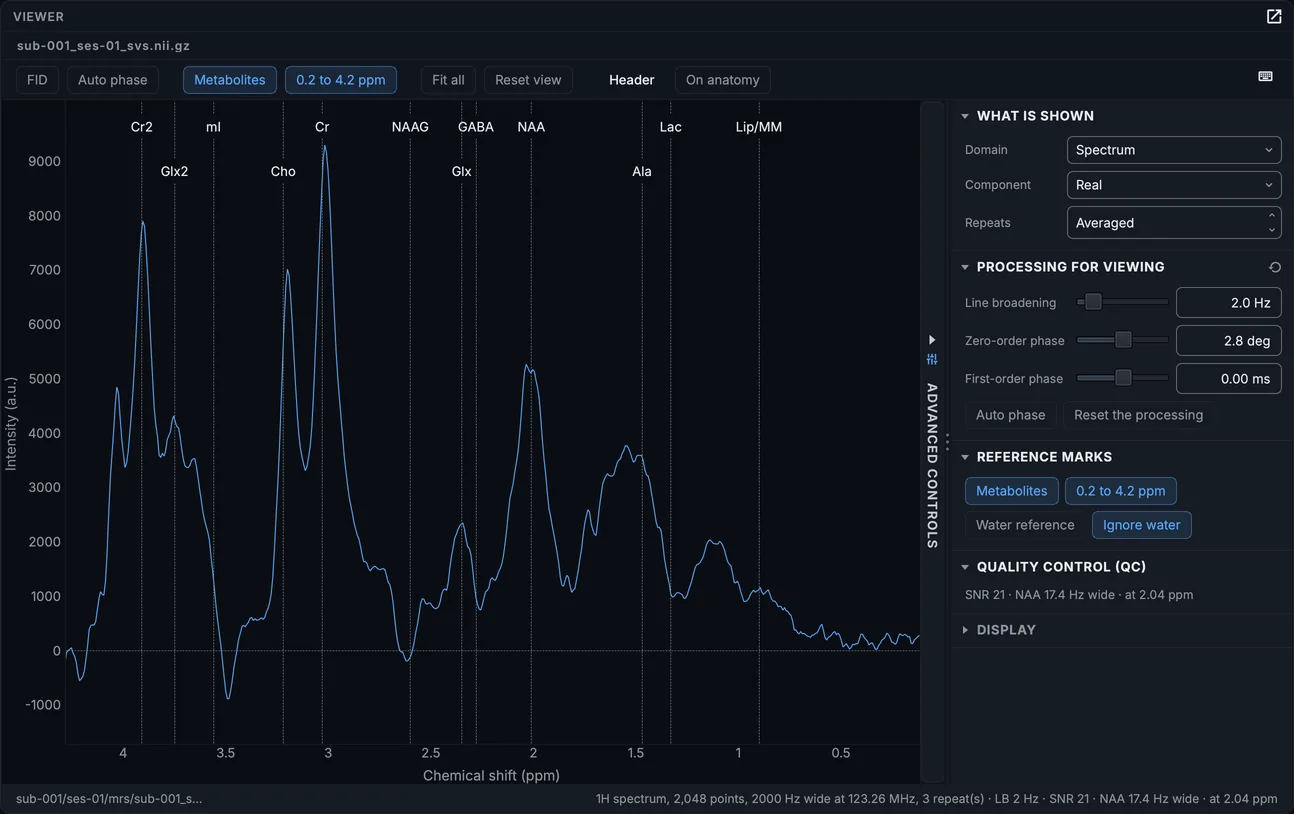Toggle Ignore water option
1294x814 pixels.
tap(1142, 525)
